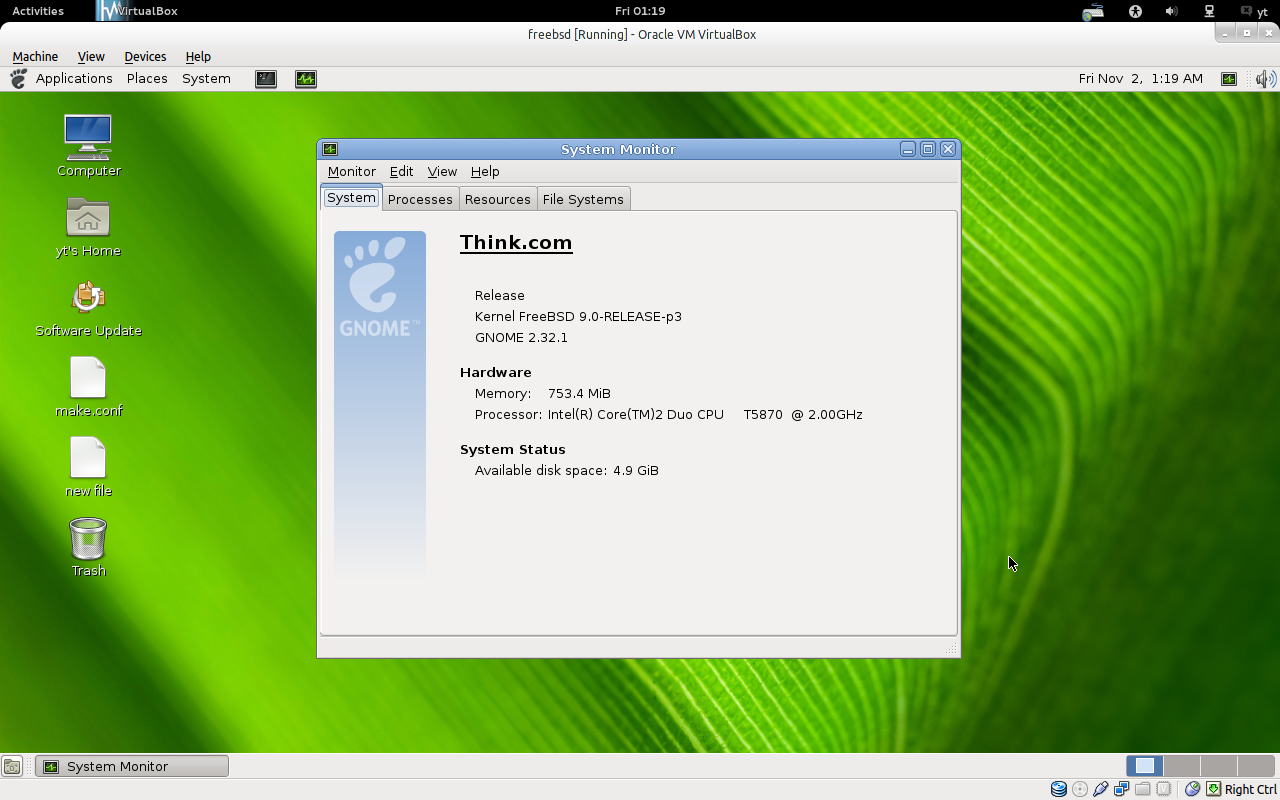The image size is (1280, 800).
Task: Open the Applications menu in GNOME panel
Action: (x=74, y=79)
